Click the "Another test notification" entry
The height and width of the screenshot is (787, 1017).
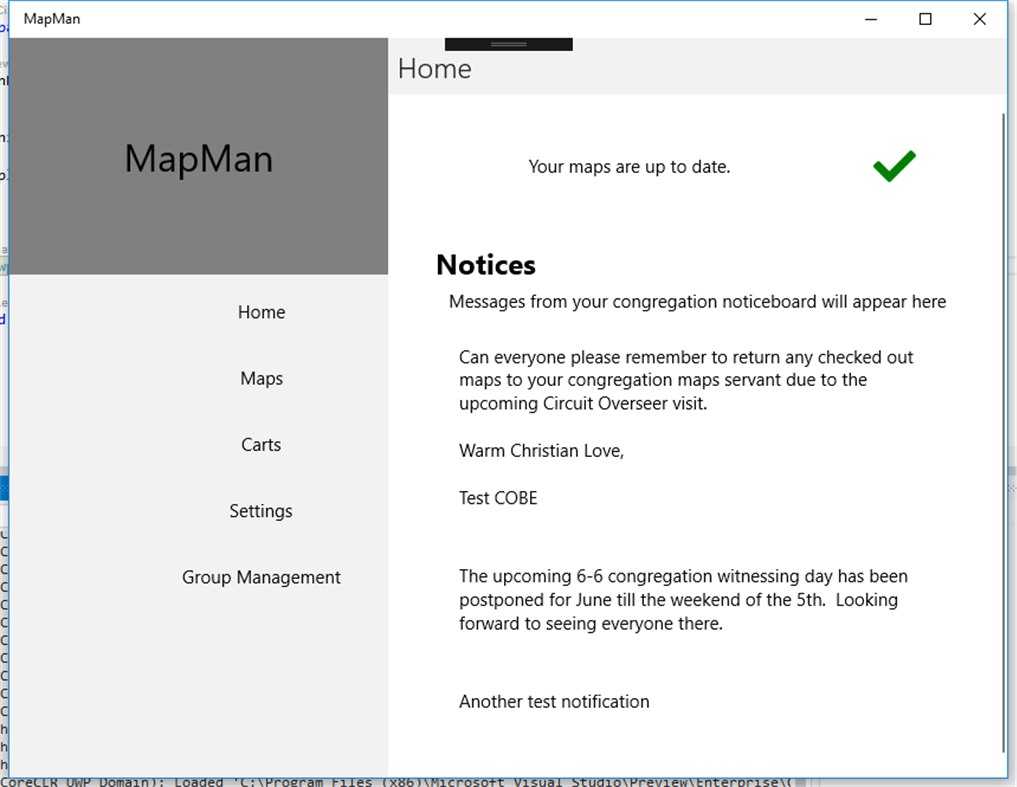554,701
